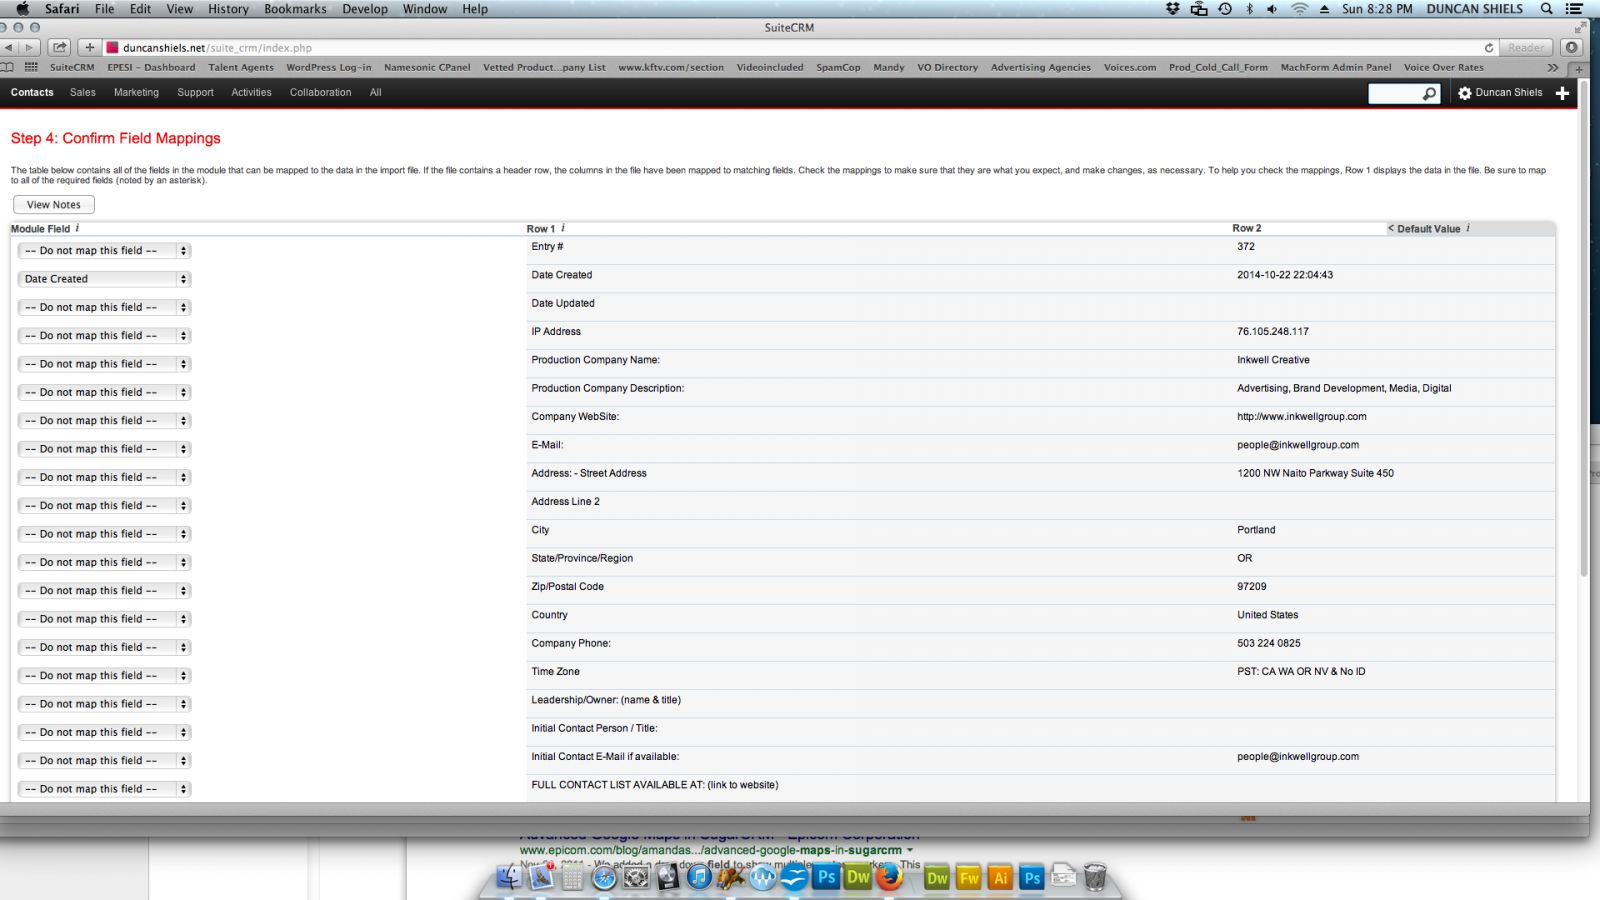
Task: Open the Develop menu
Action: (365, 9)
